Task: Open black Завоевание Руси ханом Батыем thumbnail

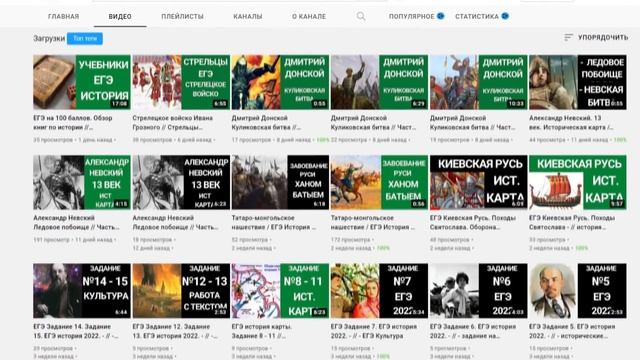Action: coord(280,182)
